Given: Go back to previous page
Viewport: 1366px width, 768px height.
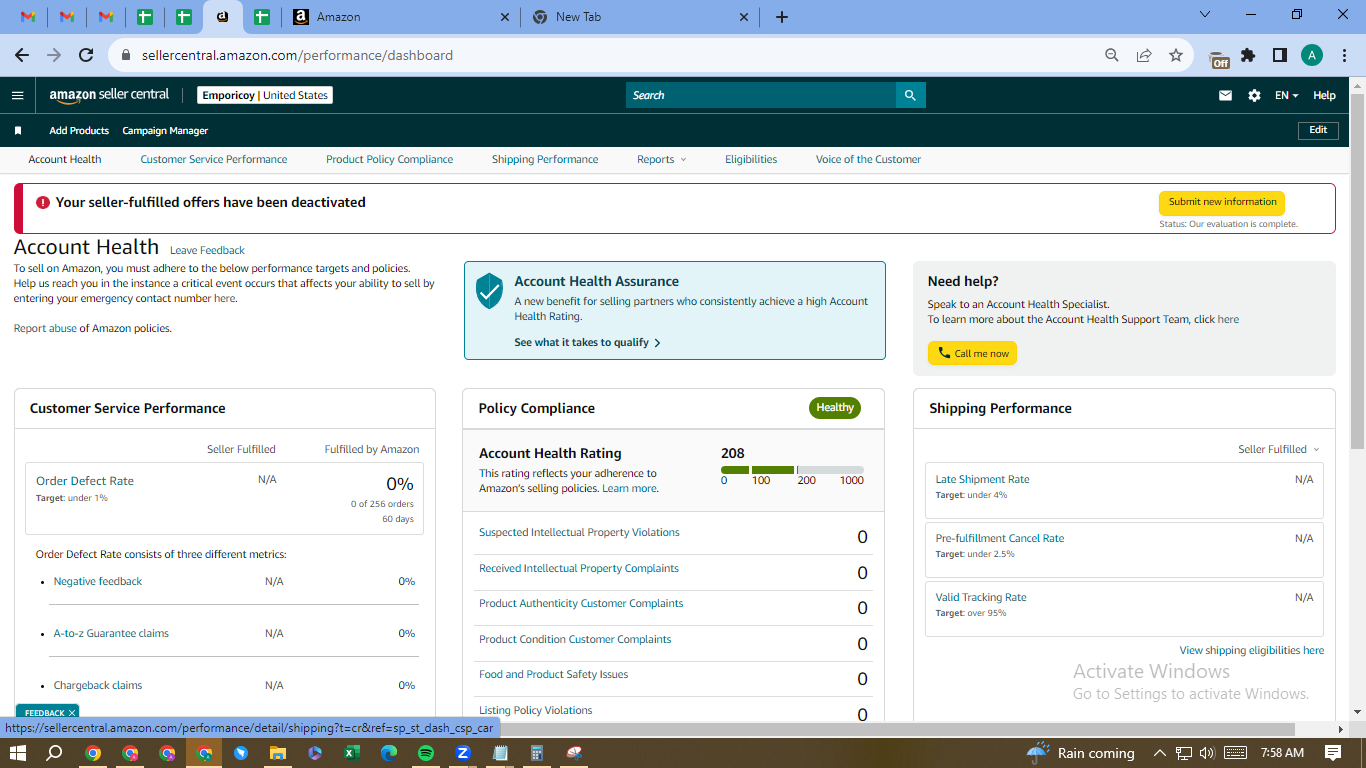Looking at the screenshot, I should click(x=22, y=55).
